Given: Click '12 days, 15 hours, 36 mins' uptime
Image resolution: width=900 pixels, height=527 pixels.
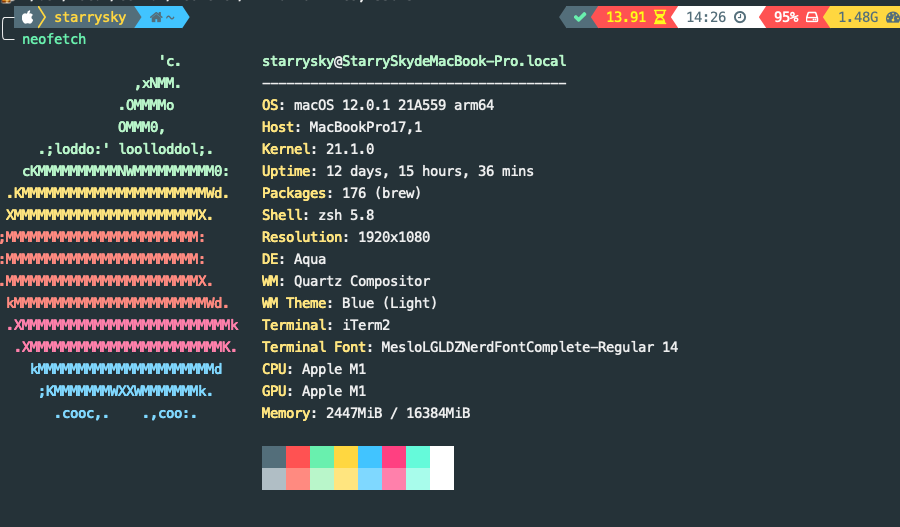Looking at the screenshot, I should point(430,171).
